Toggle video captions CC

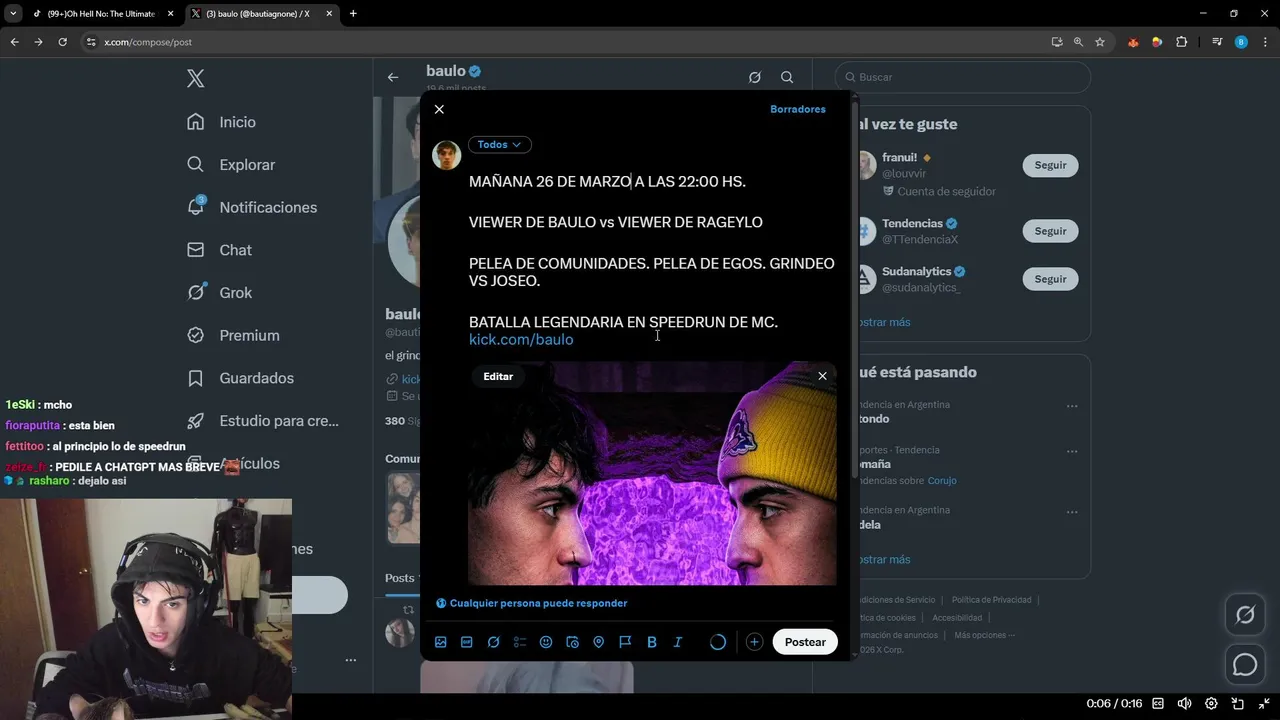1158,703
